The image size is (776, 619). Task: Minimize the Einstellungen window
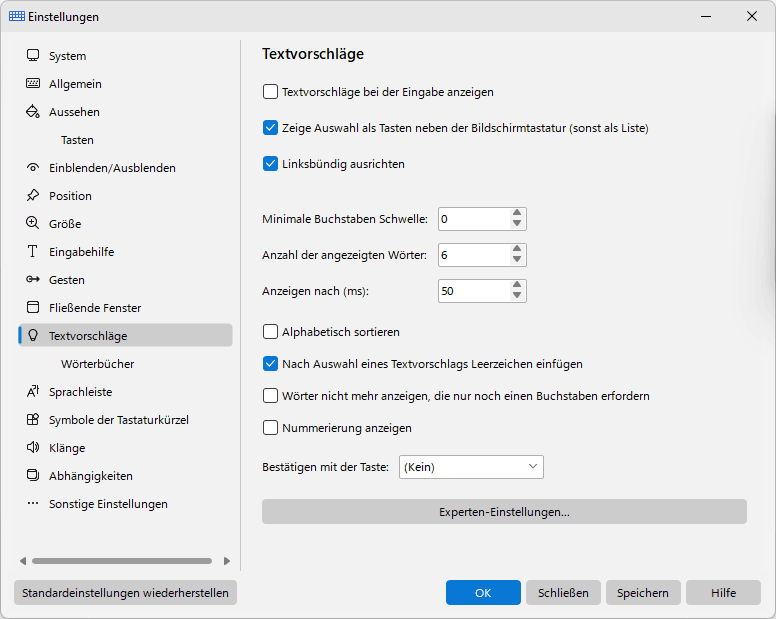706,16
